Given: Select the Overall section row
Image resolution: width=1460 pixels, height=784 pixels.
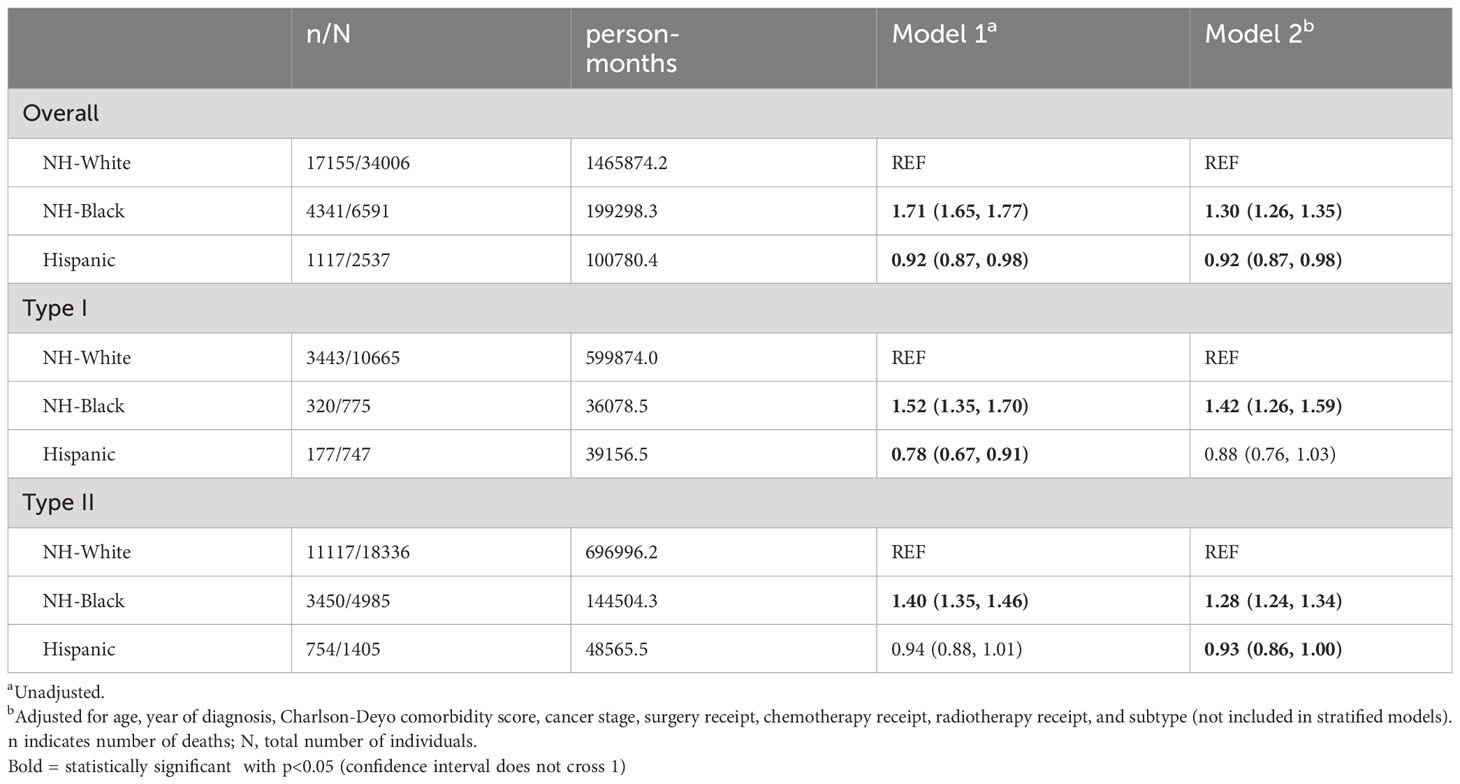Looking at the screenshot, I should (x=730, y=113).
